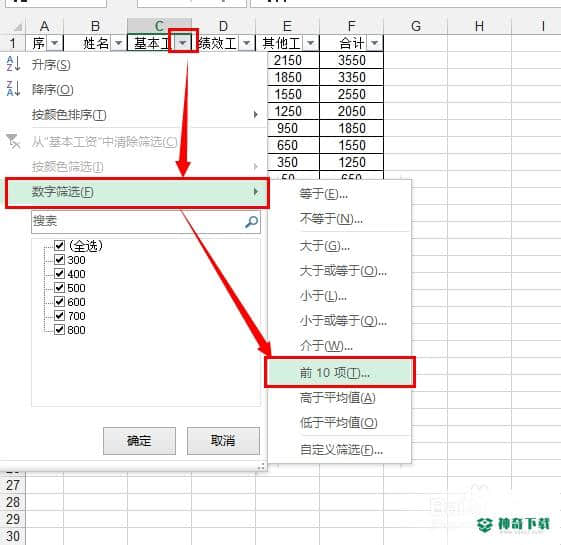Click the 取消 button
This screenshot has height=545, width=561.
(x=223, y=441)
